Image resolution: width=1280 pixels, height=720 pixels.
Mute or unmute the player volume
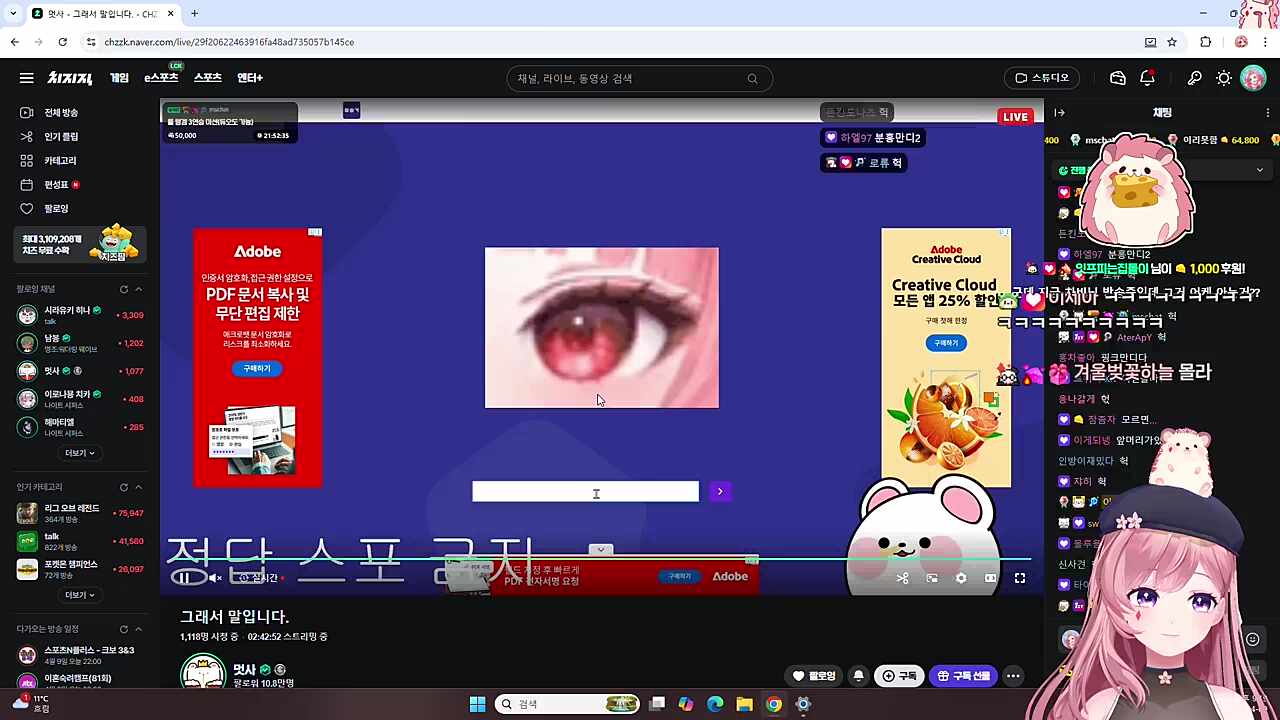(214, 578)
